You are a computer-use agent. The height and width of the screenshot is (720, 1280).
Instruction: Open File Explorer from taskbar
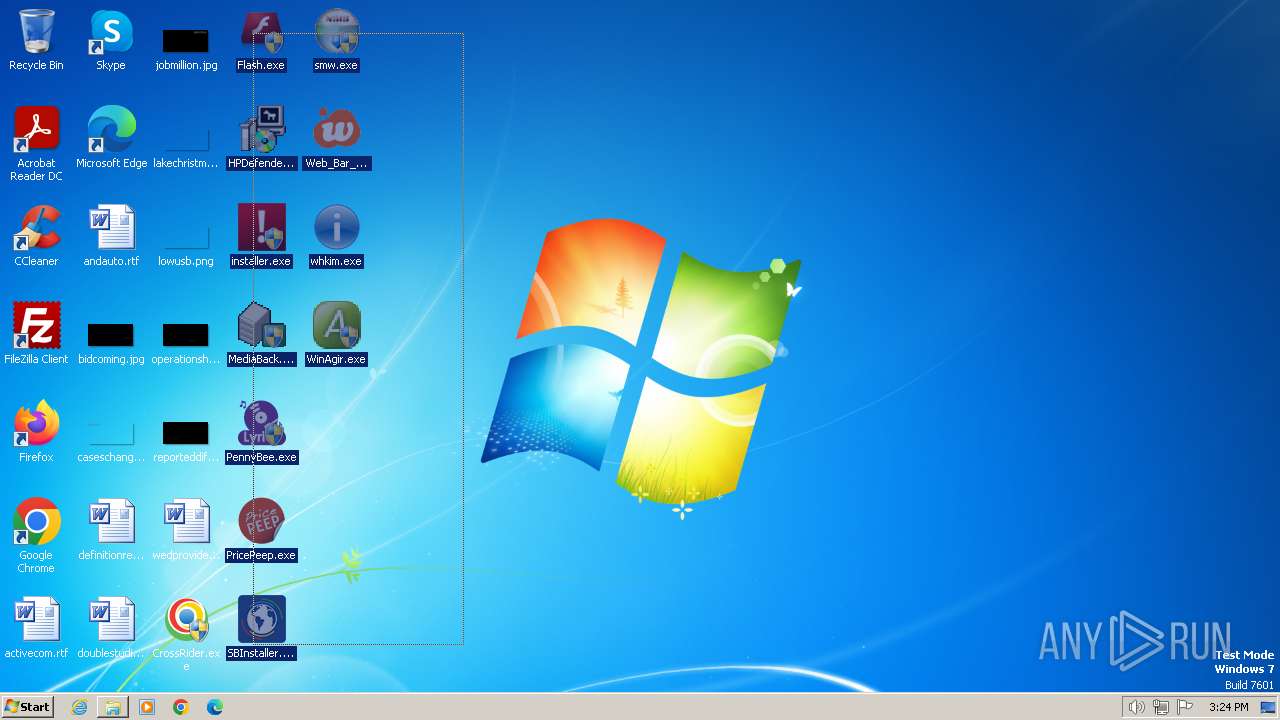click(x=113, y=707)
